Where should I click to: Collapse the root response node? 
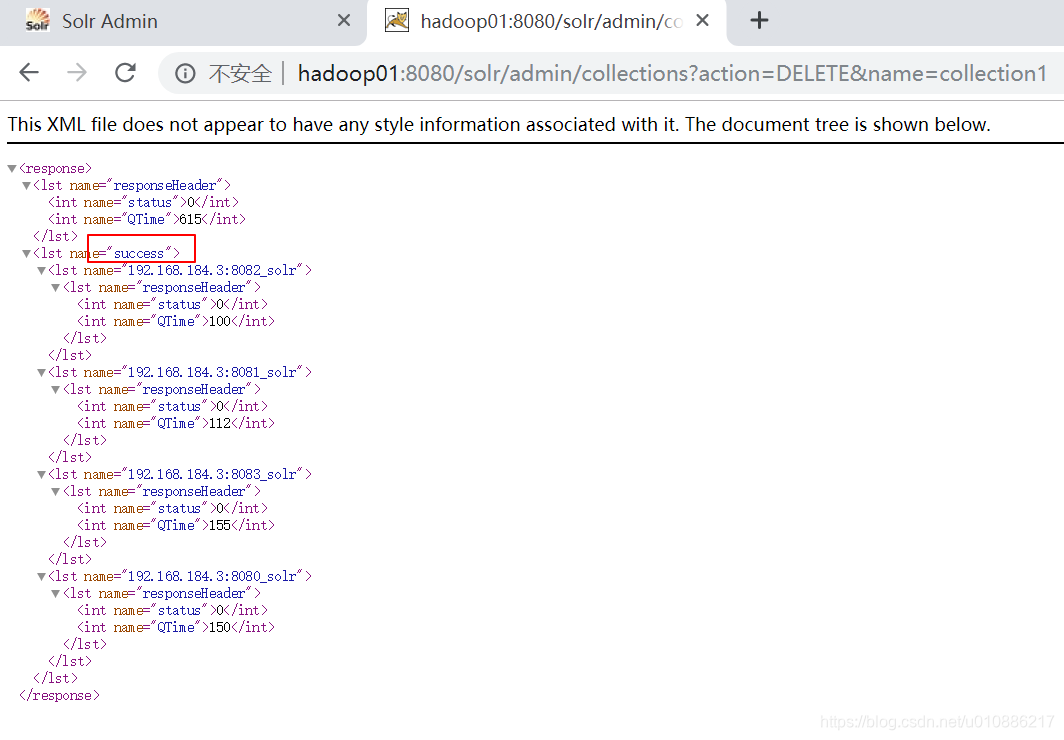[x=12, y=168]
